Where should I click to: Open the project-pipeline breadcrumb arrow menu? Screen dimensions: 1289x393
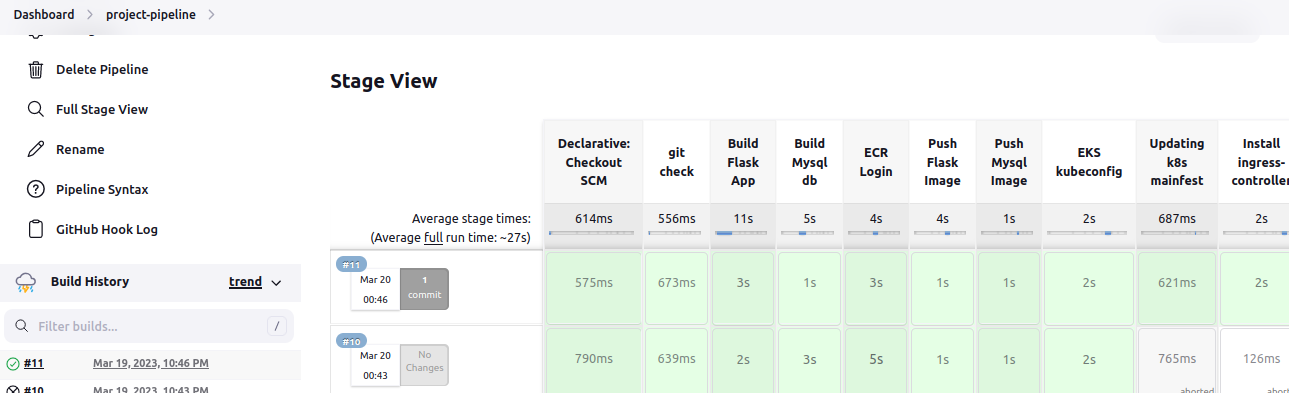pos(212,15)
